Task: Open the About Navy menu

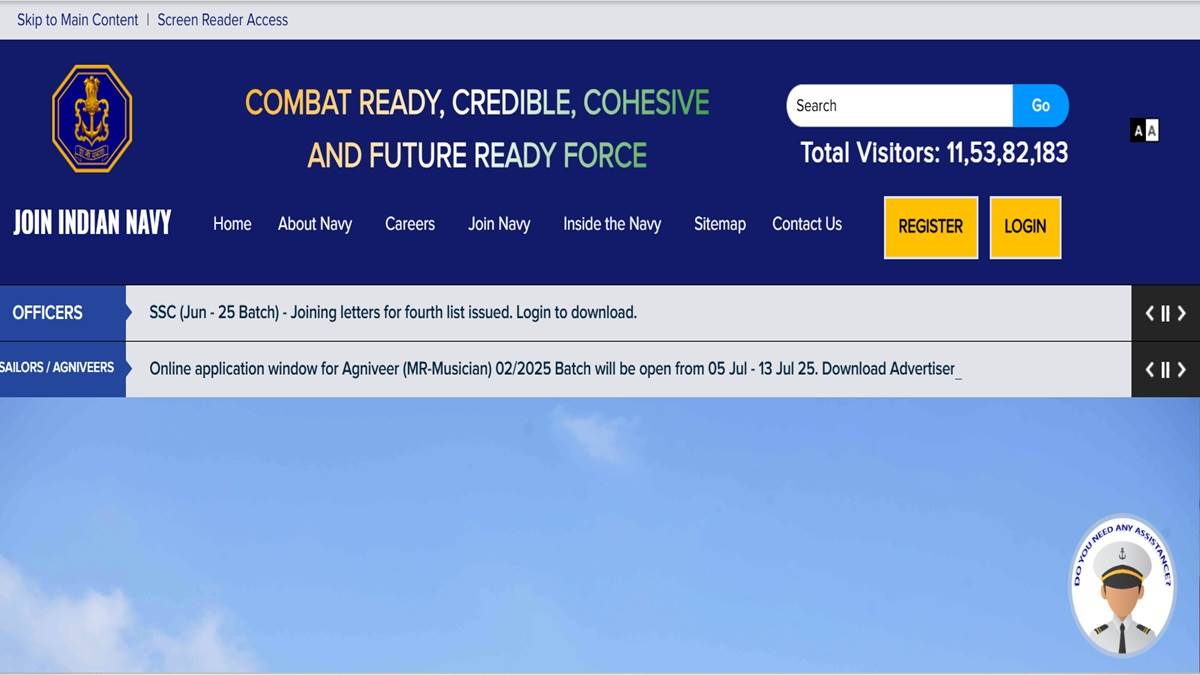Action: [315, 224]
